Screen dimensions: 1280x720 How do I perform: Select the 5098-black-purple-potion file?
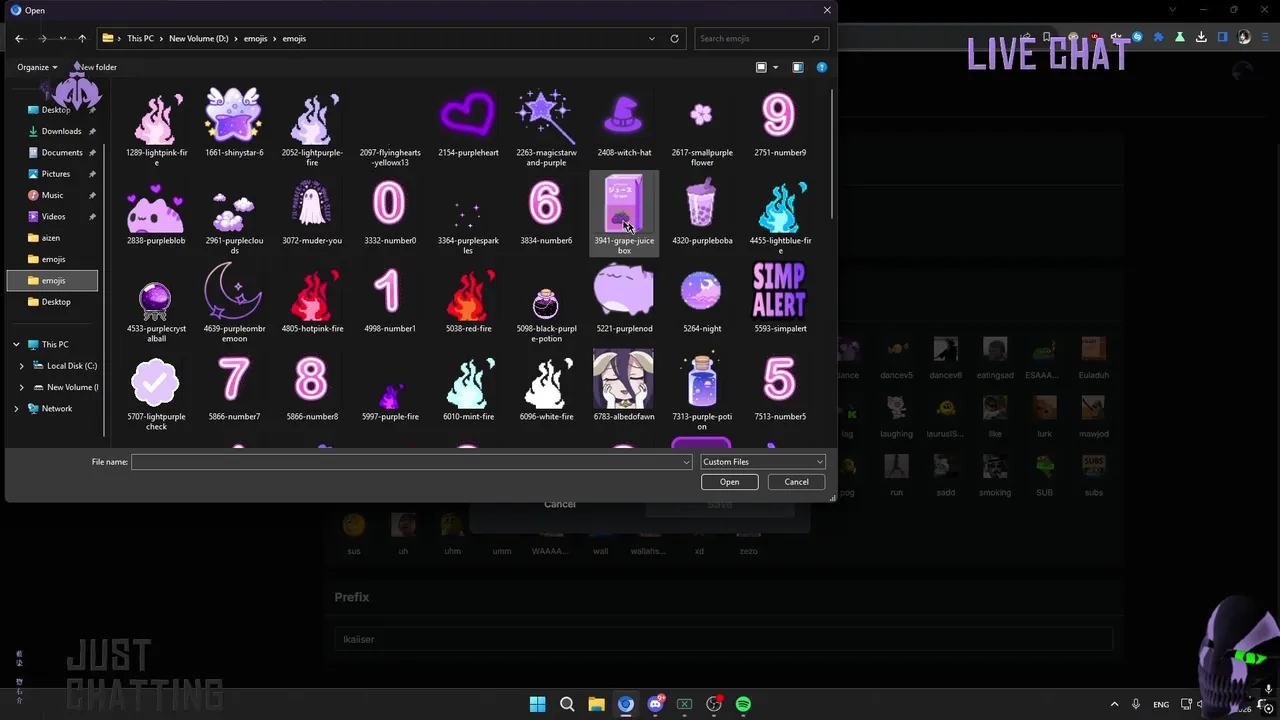click(546, 302)
